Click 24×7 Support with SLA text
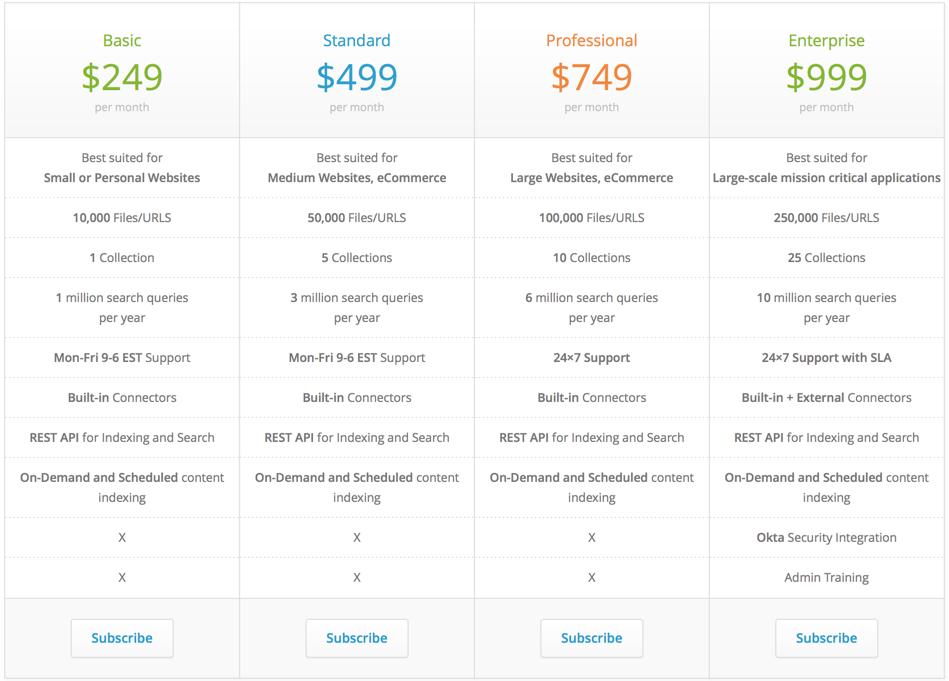The height and width of the screenshot is (681, 949). click(x=826, y=358)
